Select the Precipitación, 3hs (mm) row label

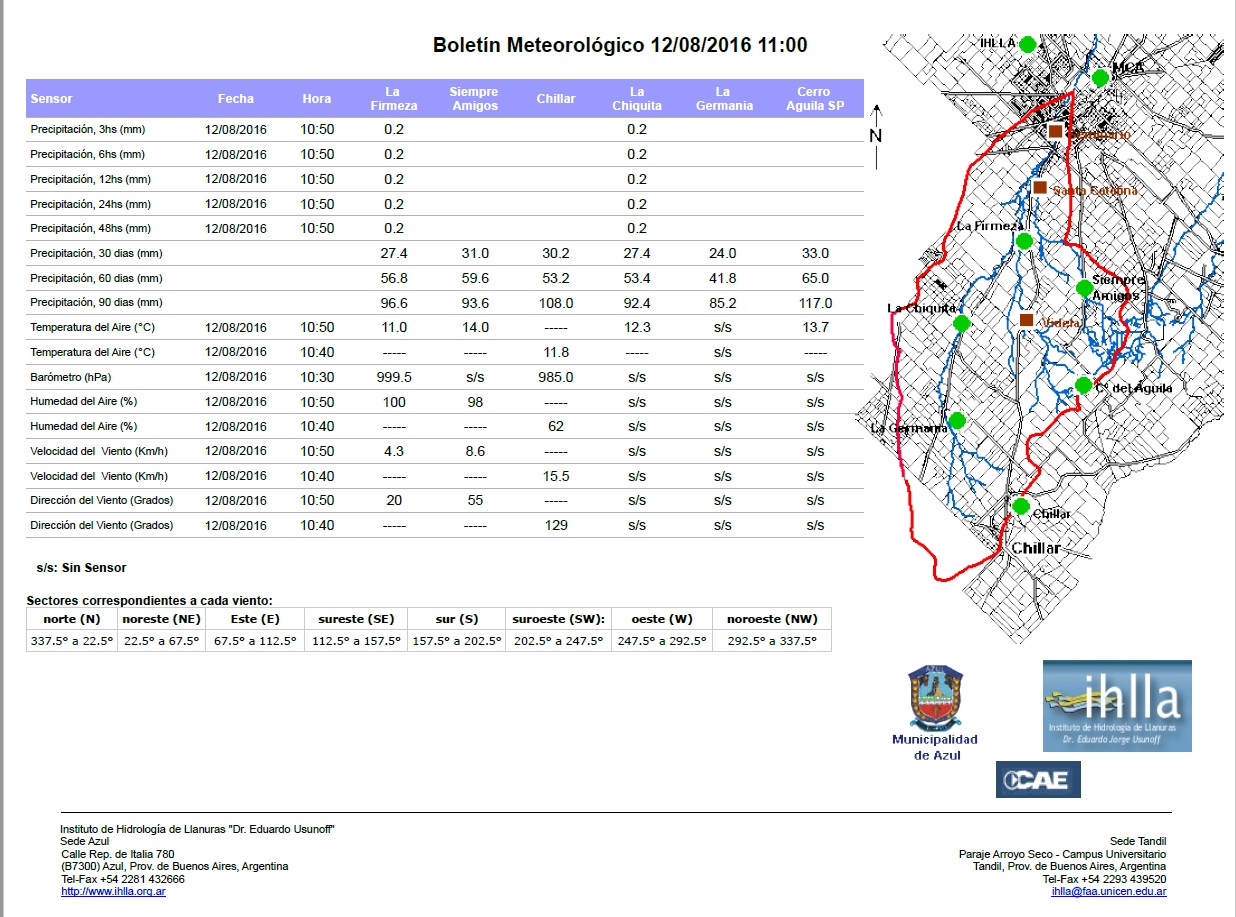point(88,130)
